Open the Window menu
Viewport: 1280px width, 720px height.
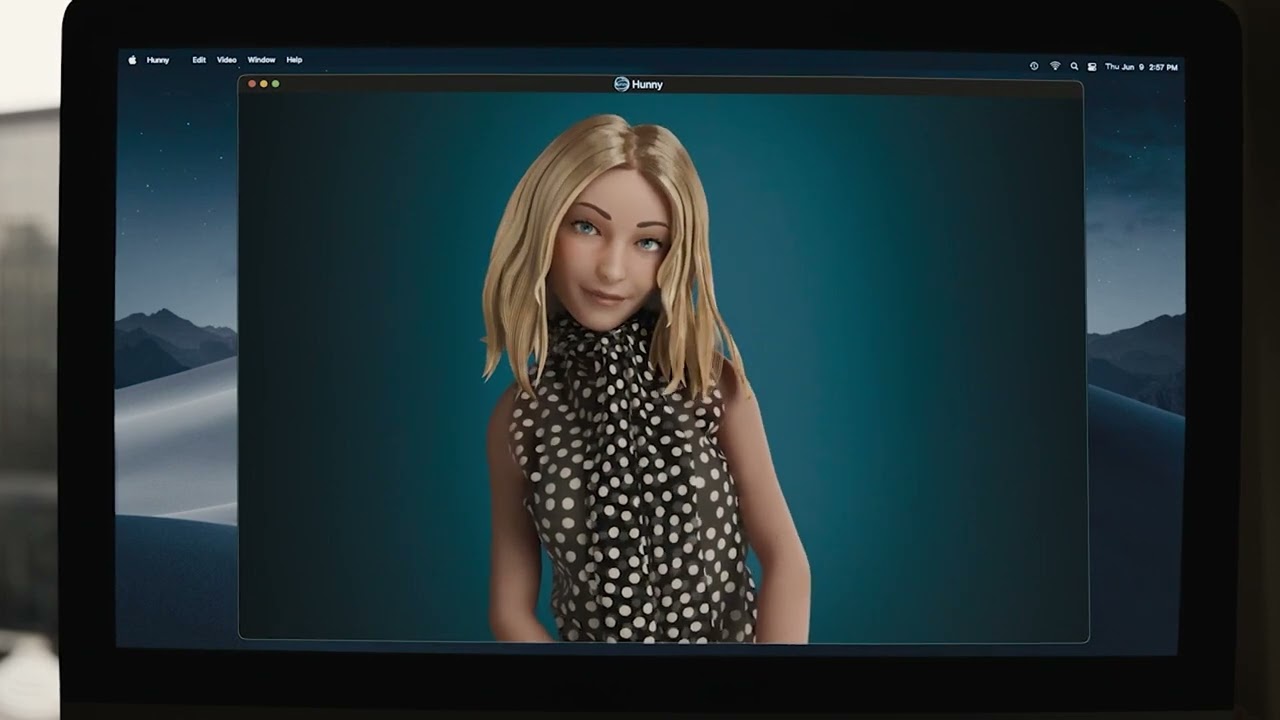261,60
